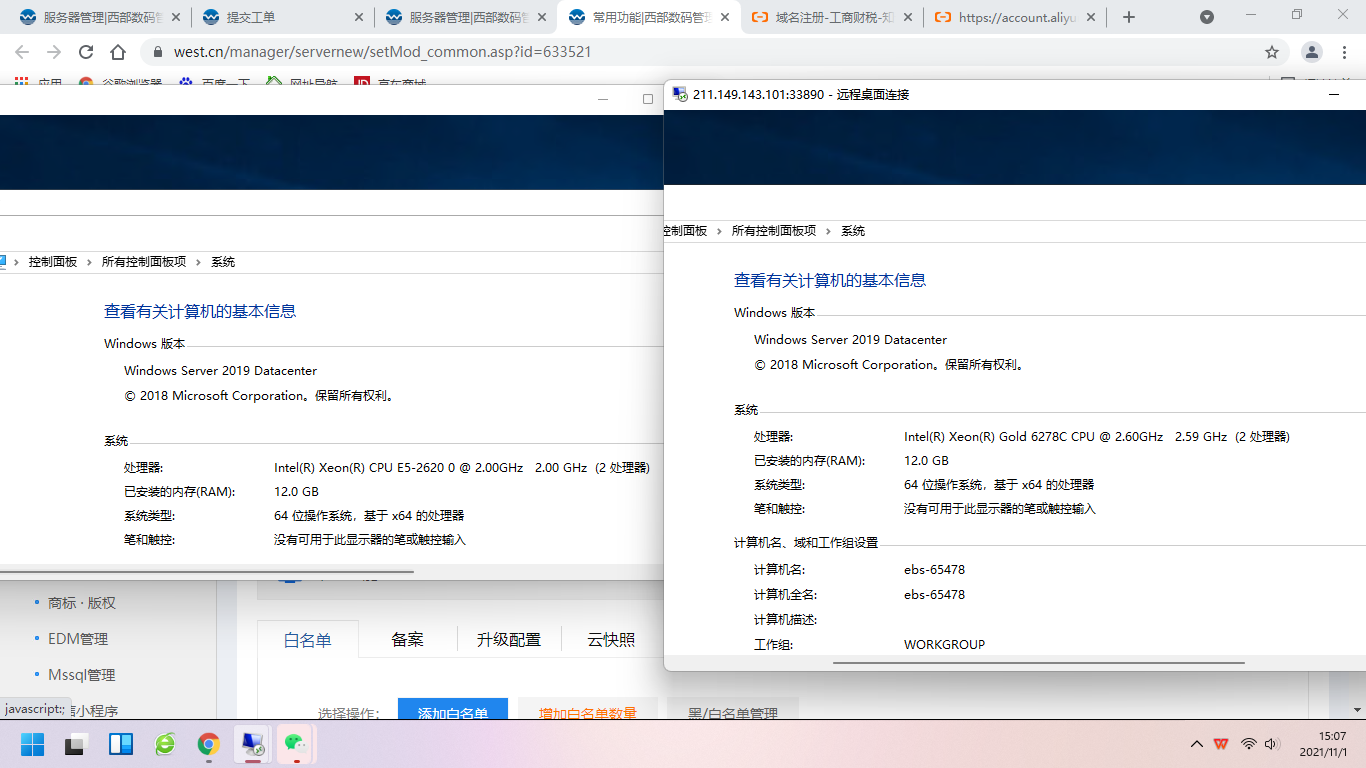Screen dimensions: 1366x768
Task: Open the volume speaker tray icon
Action: 1272,744
